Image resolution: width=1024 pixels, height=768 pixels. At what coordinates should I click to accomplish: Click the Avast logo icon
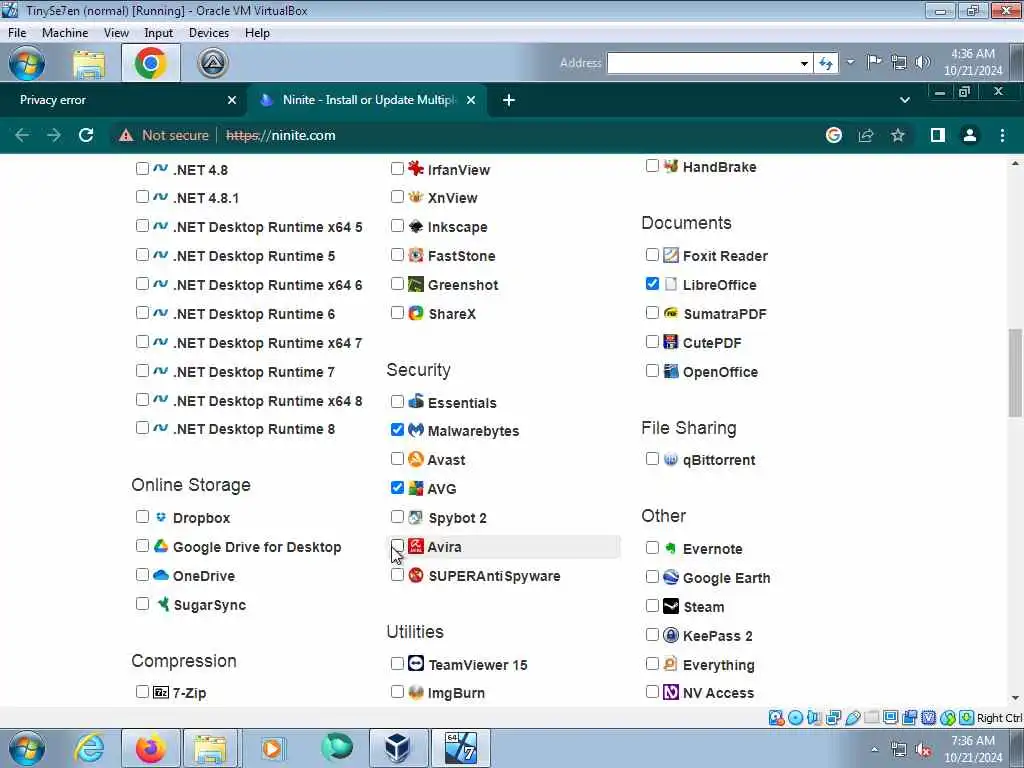415,459
